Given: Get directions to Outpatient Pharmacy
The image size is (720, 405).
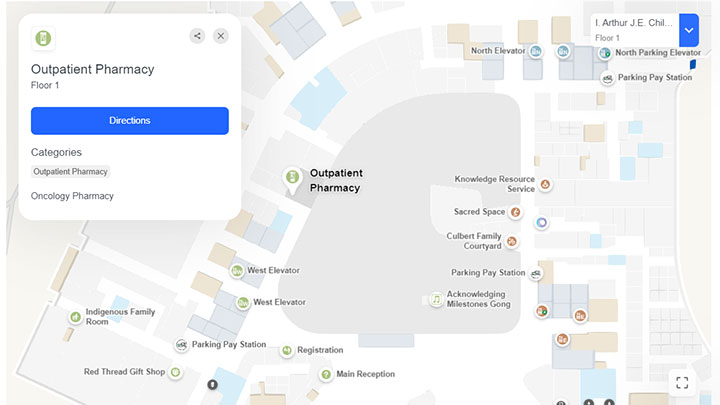Looking at the screenshot, I should click(129, 121).
